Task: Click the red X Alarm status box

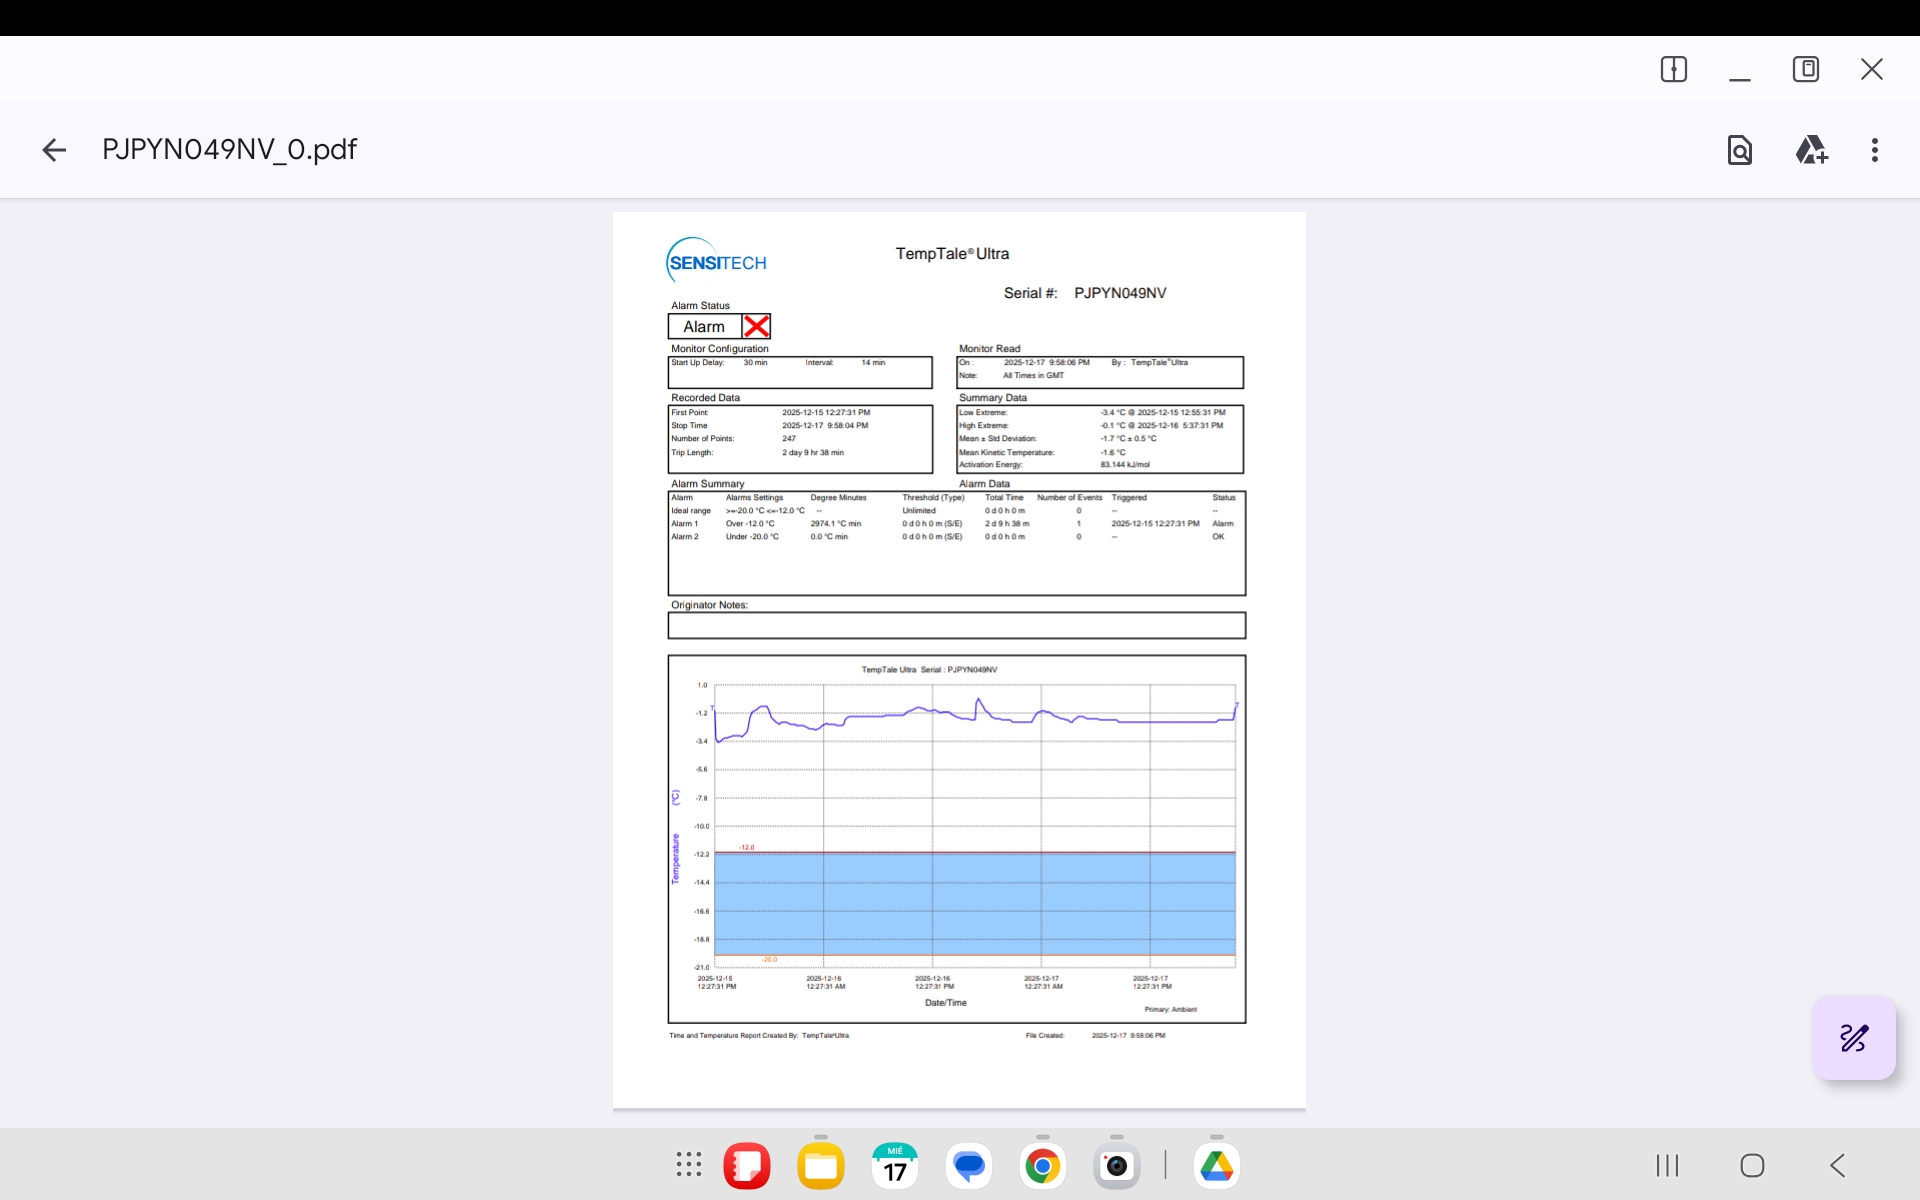Action: pyautogui.click(x=757, y=327)
